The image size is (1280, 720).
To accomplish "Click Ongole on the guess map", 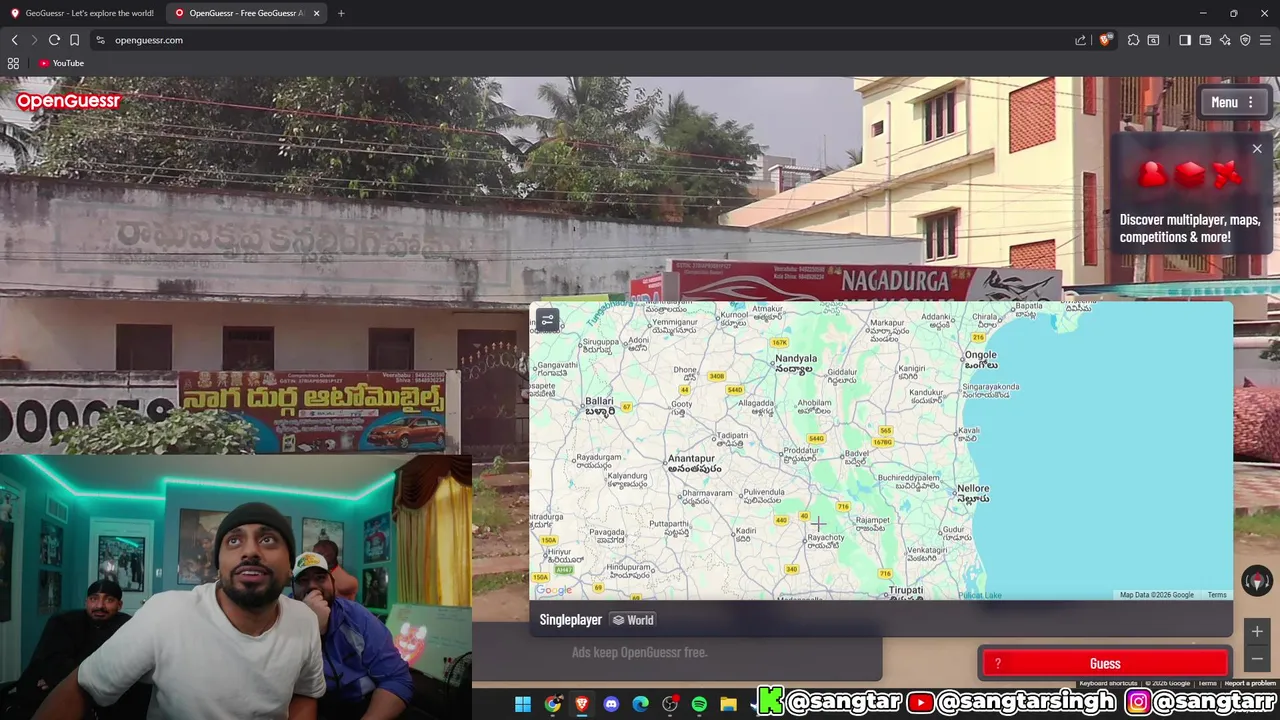I will click(981, 359).
